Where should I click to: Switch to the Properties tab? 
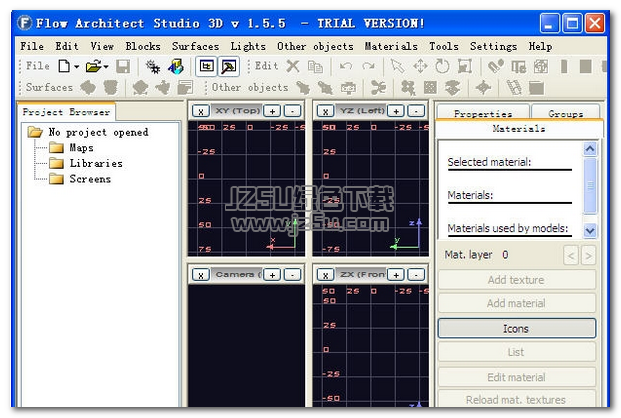click(483, 114)
